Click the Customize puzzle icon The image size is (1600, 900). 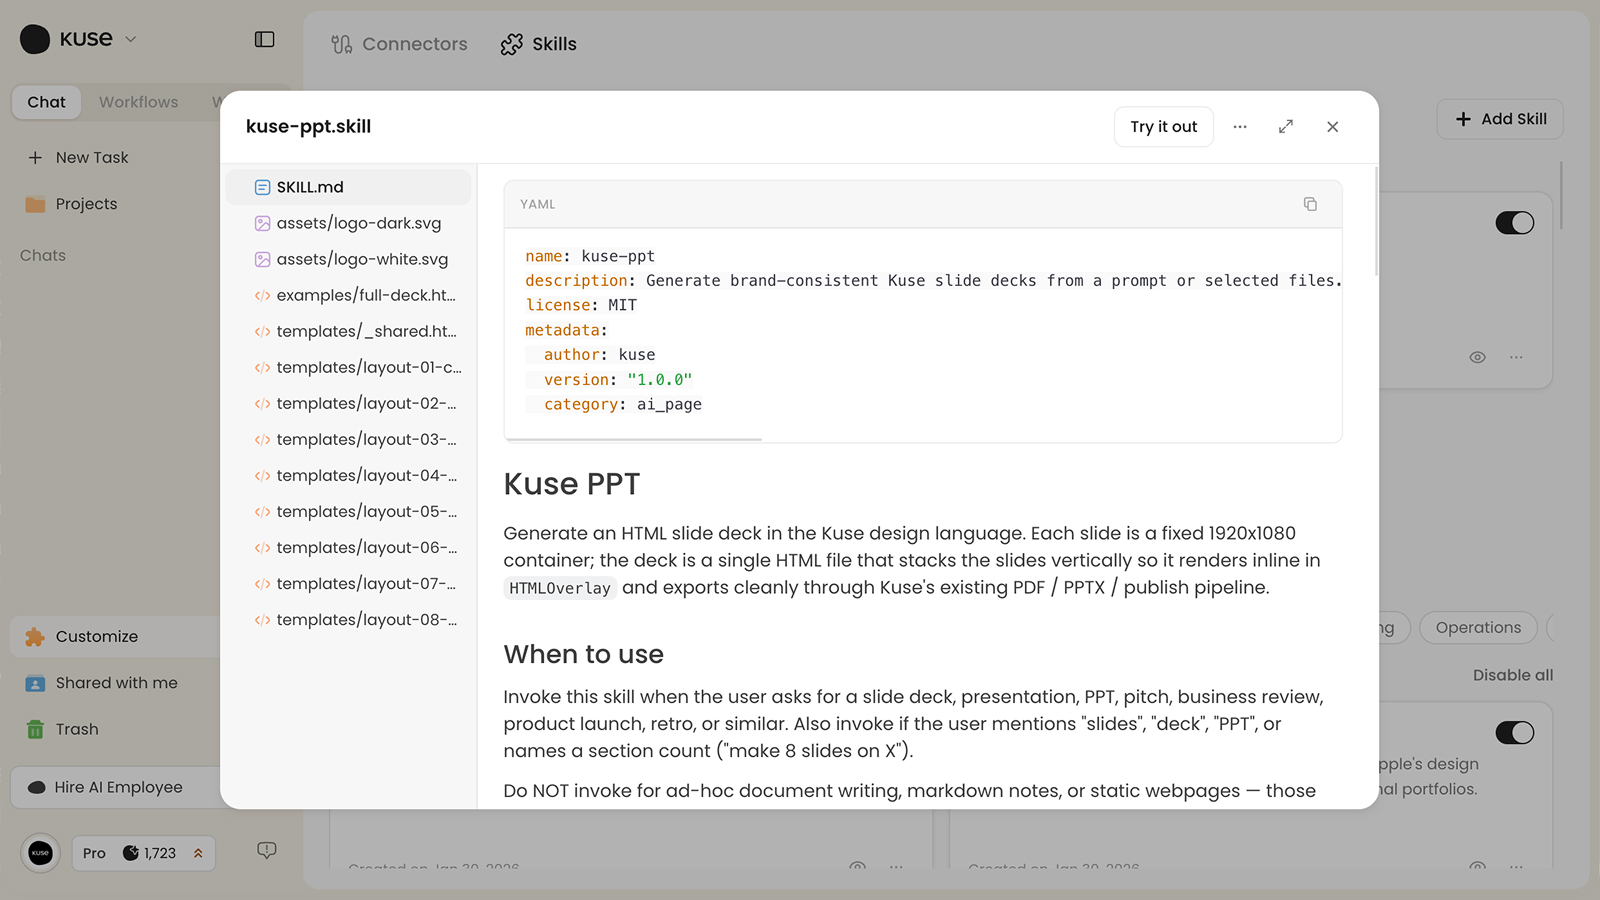35,637
